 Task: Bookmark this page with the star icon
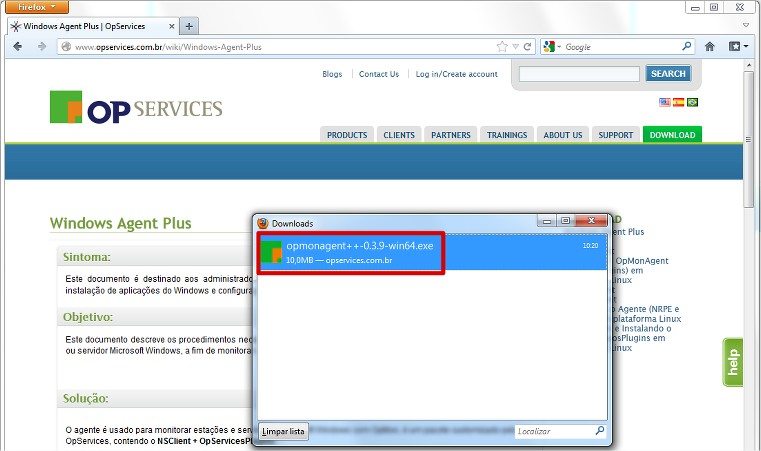[x=502, y=47]
